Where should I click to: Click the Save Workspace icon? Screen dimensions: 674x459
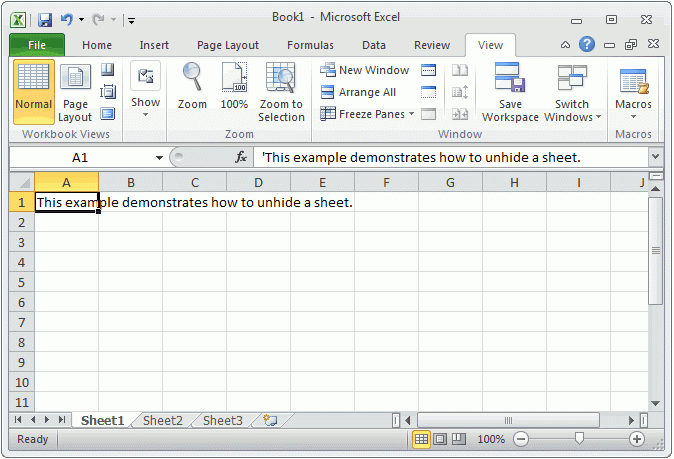coord(510,78)
